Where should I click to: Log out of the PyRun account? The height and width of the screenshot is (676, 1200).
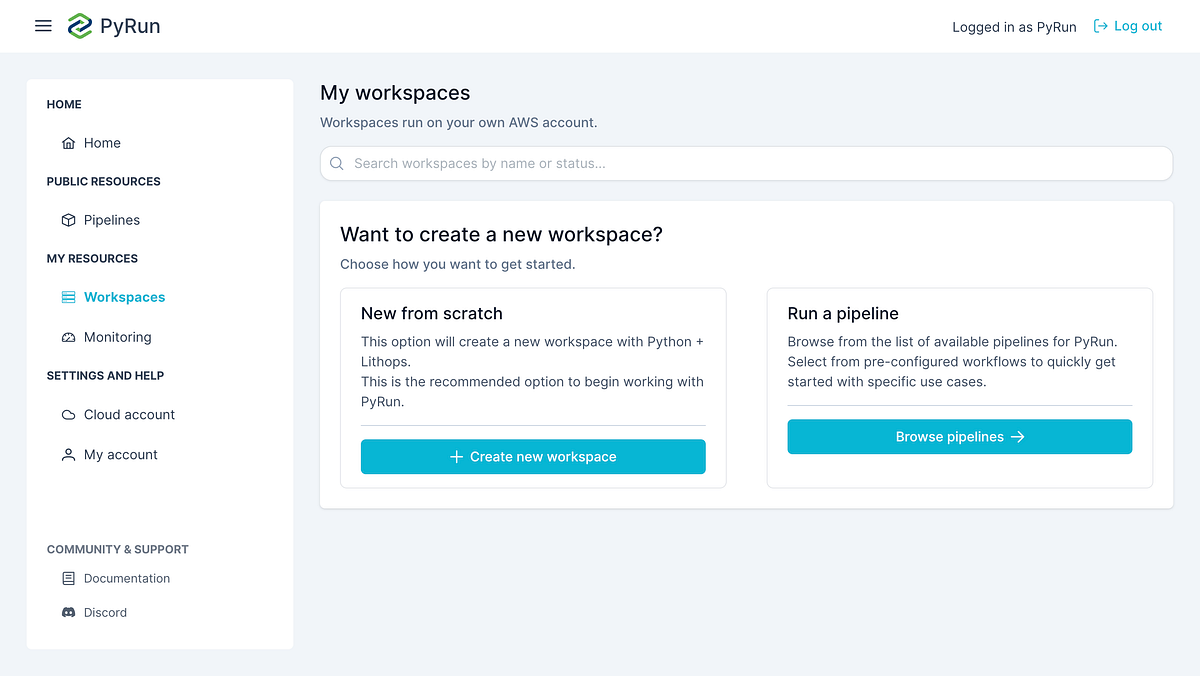tap(1136, 26)
